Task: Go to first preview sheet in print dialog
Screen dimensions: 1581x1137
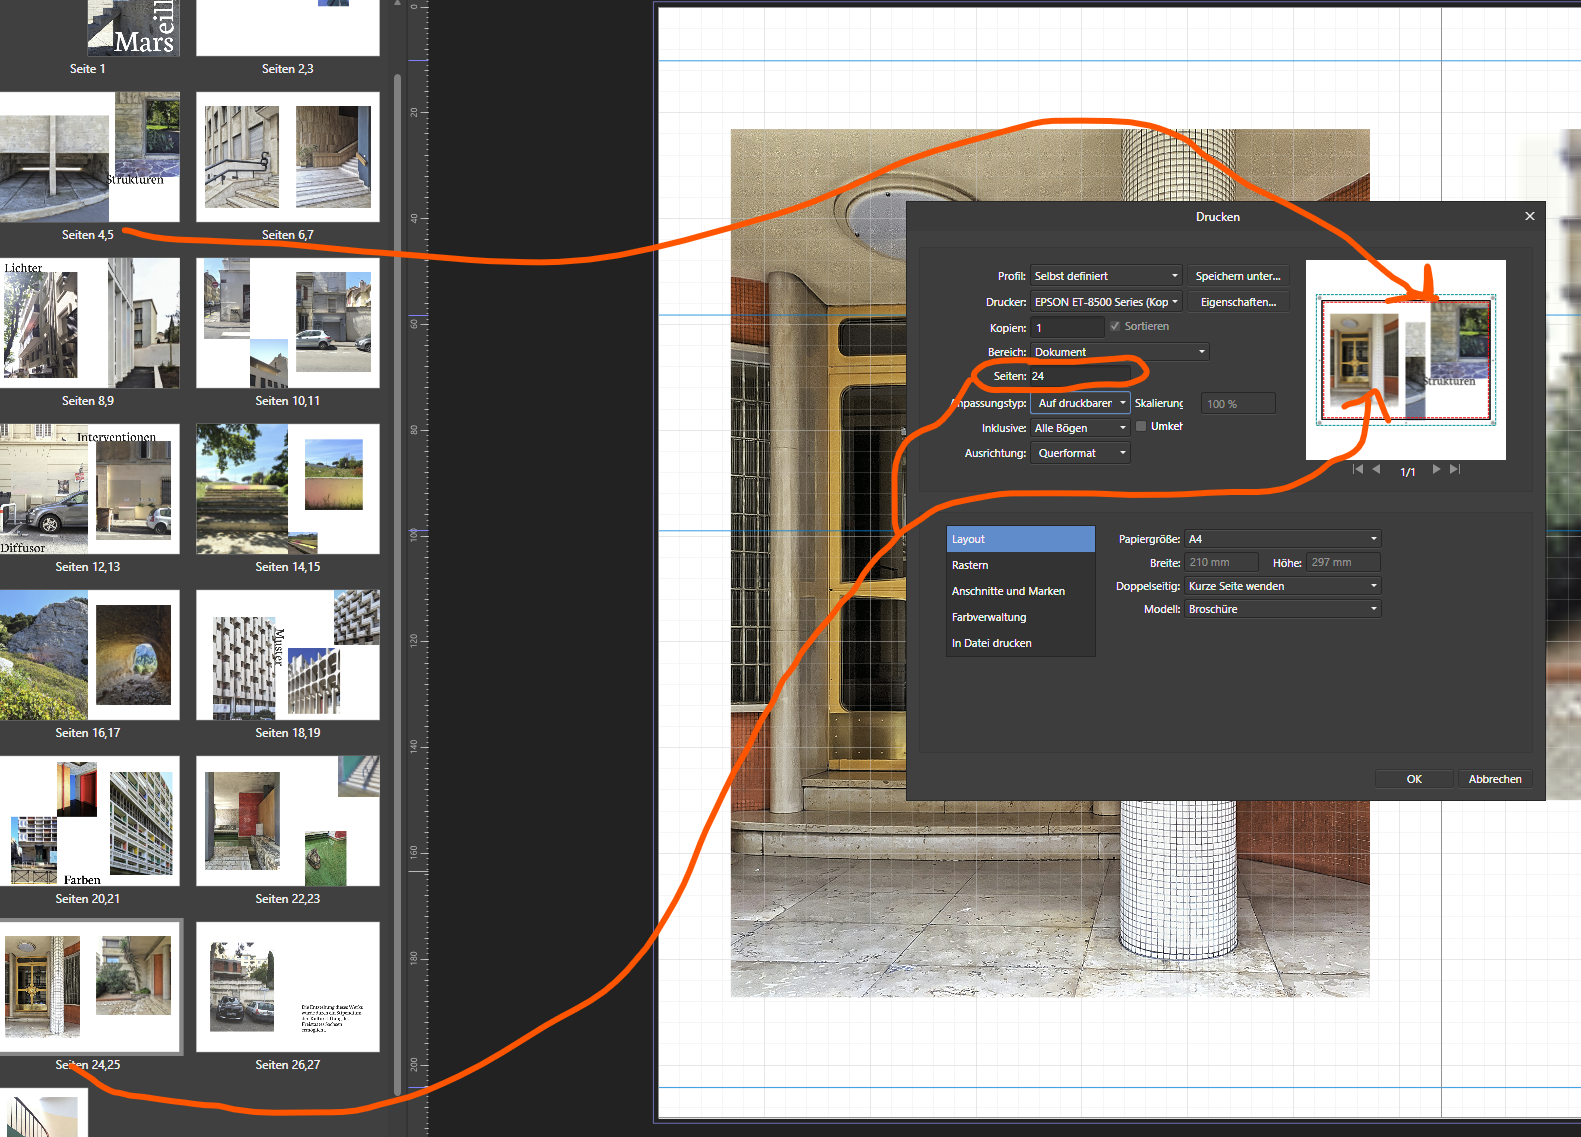Action: click(x=1357, y=469)
